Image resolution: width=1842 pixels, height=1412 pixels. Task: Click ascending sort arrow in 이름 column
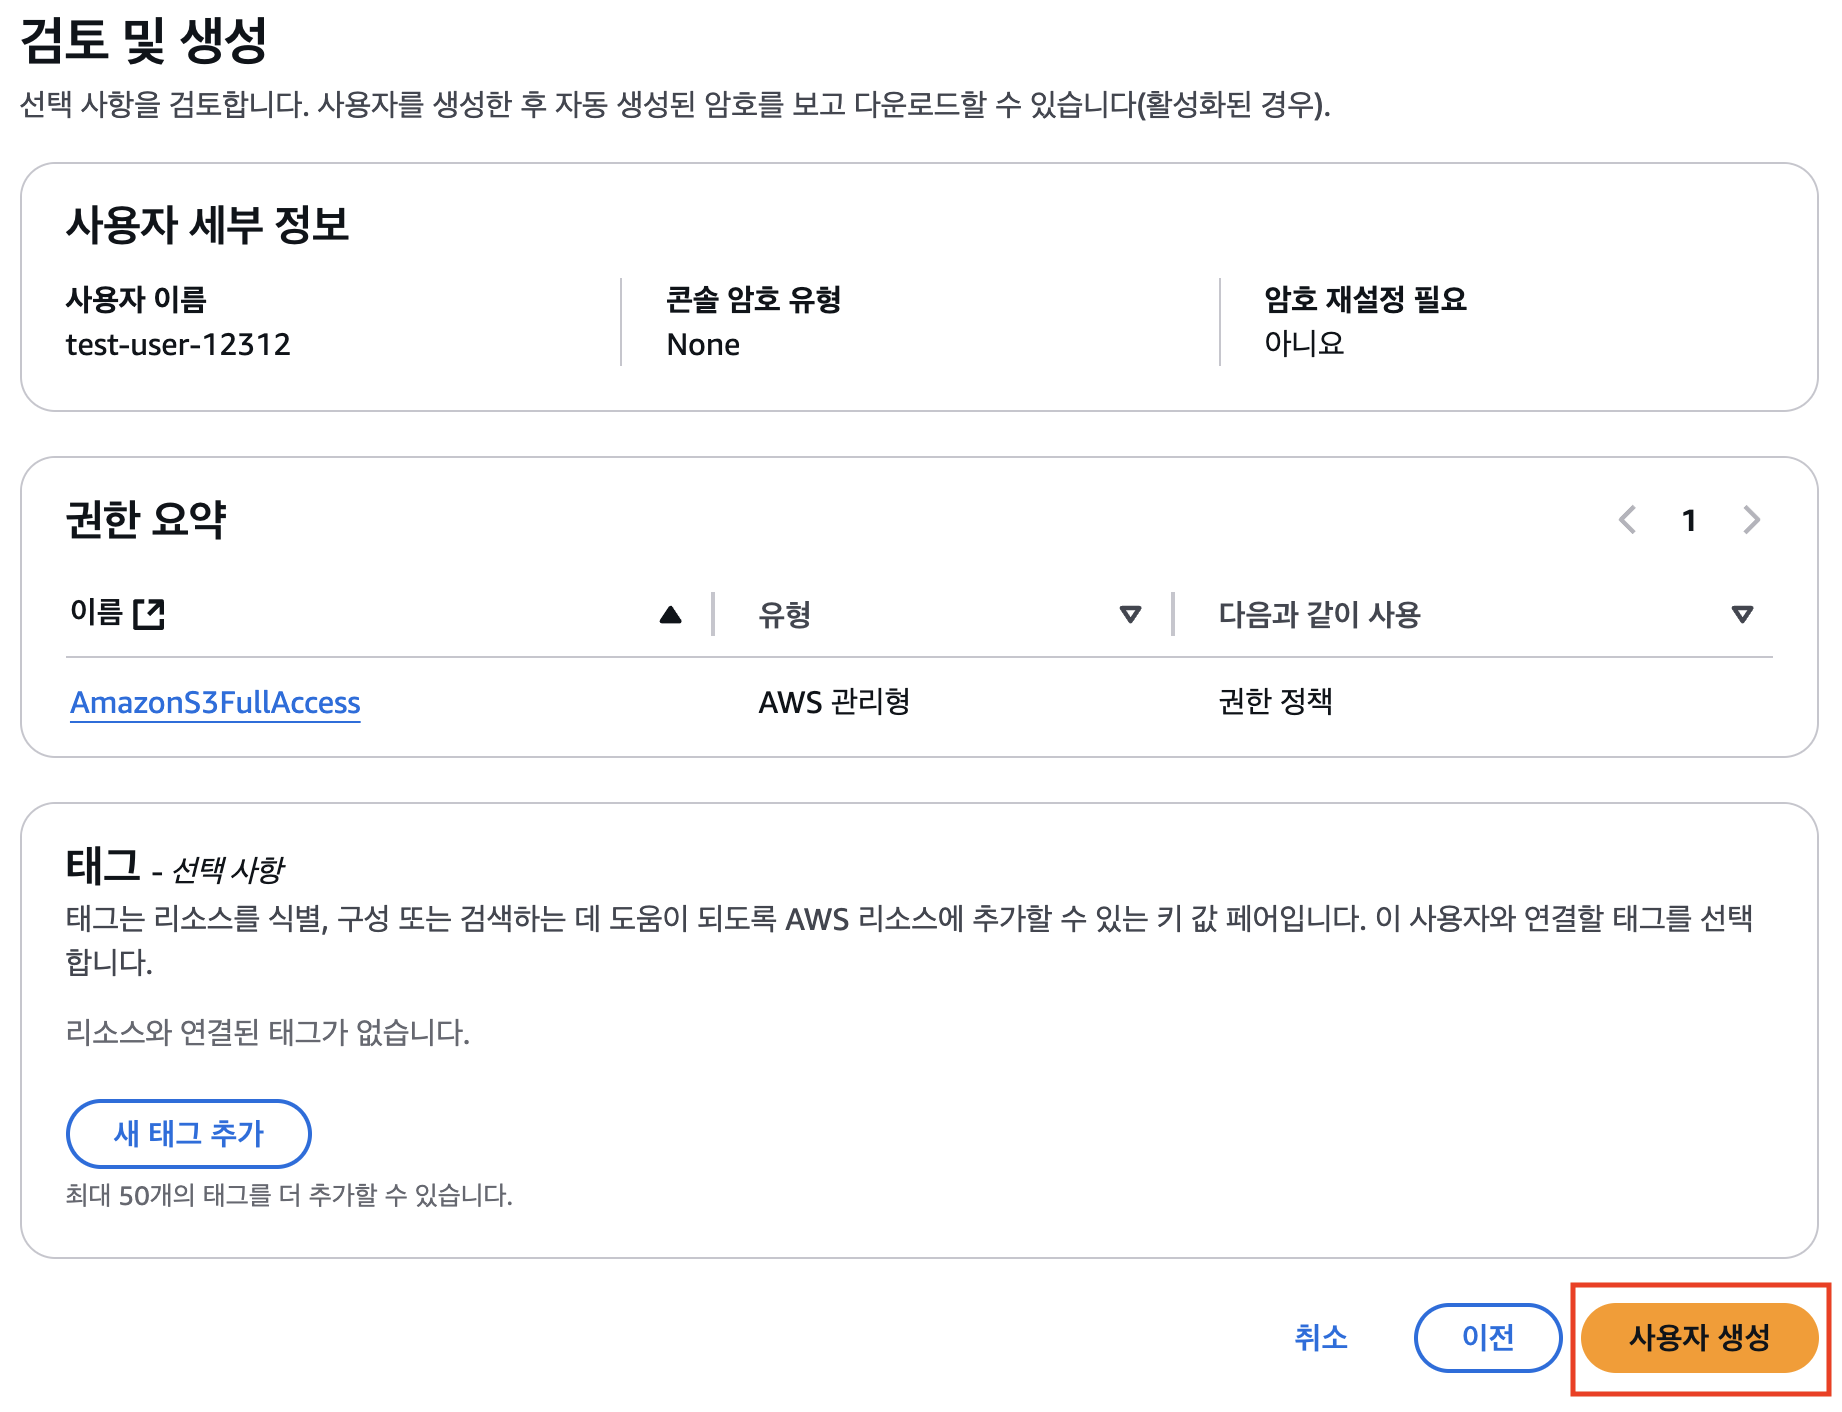pyautogui.click(x=671, y=615)
